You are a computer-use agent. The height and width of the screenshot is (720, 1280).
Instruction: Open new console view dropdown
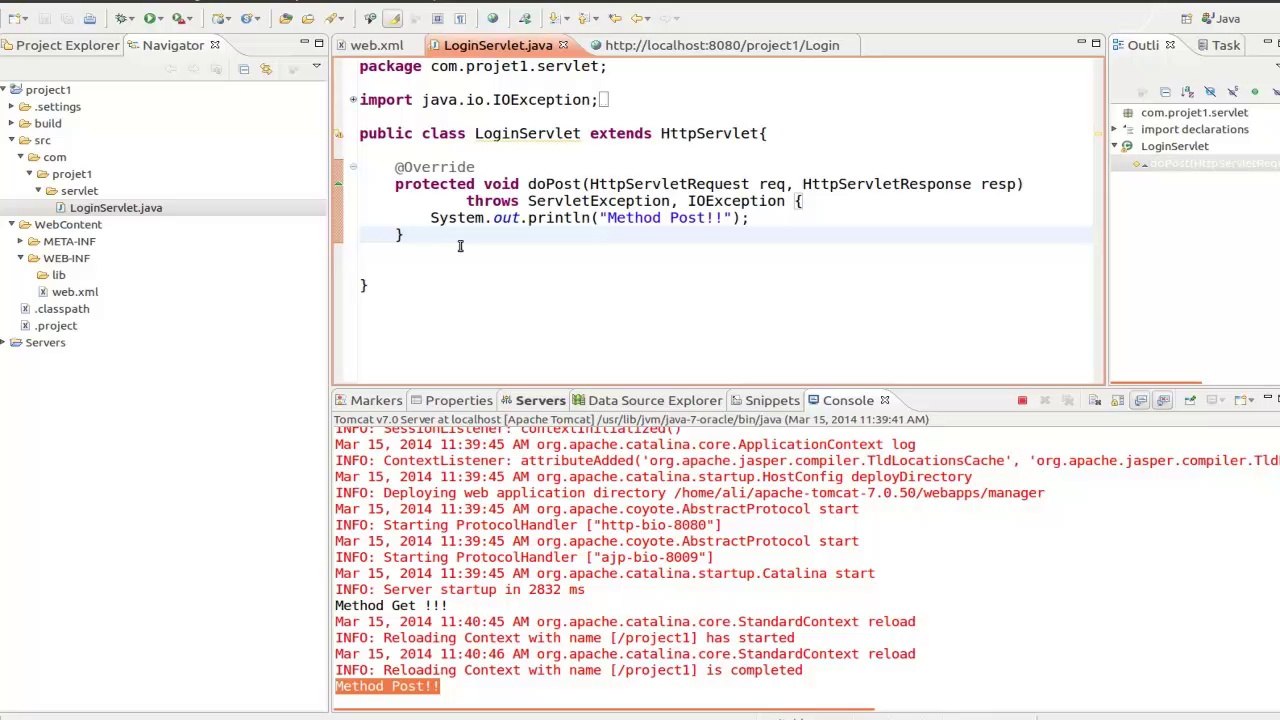coord(1252,400)
